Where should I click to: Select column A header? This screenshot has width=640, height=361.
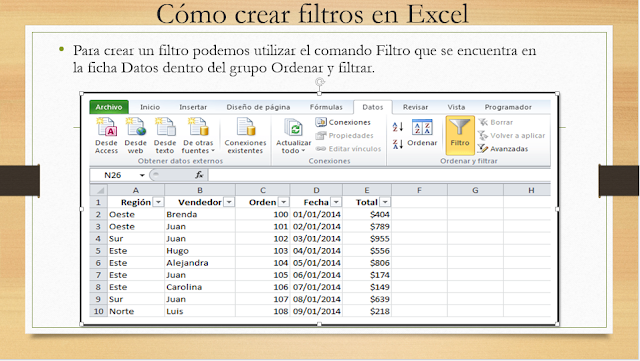(136, 190)
